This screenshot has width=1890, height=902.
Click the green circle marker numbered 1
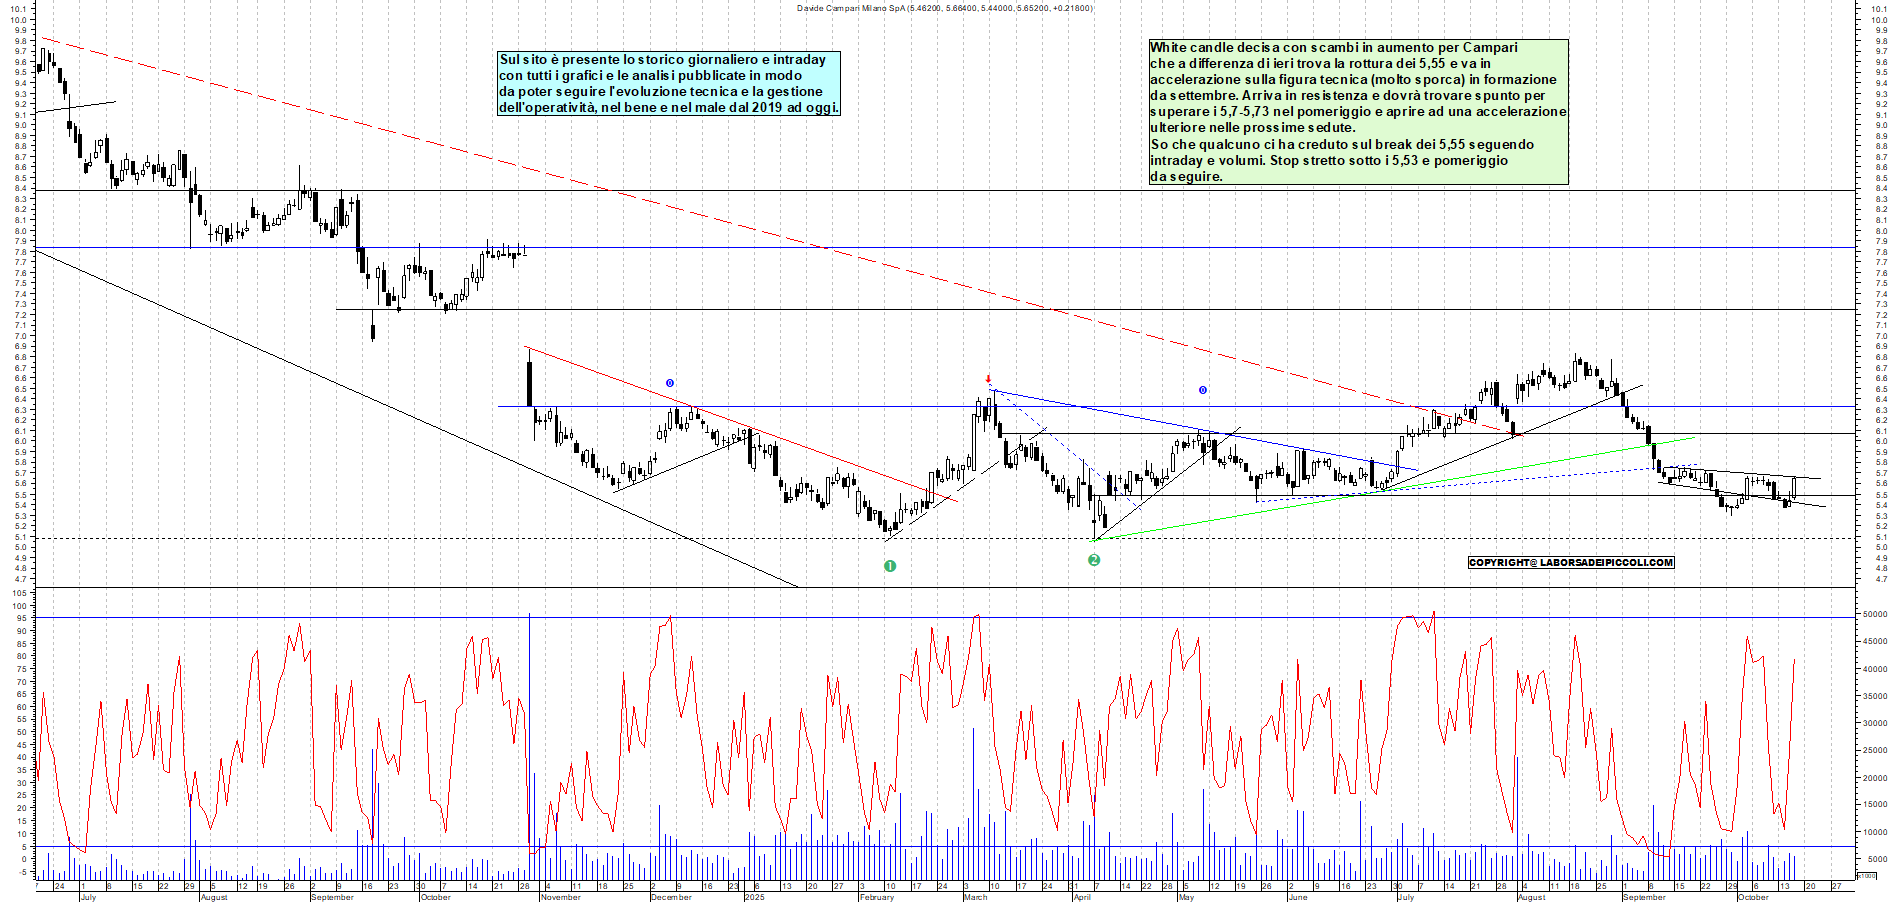890,566
